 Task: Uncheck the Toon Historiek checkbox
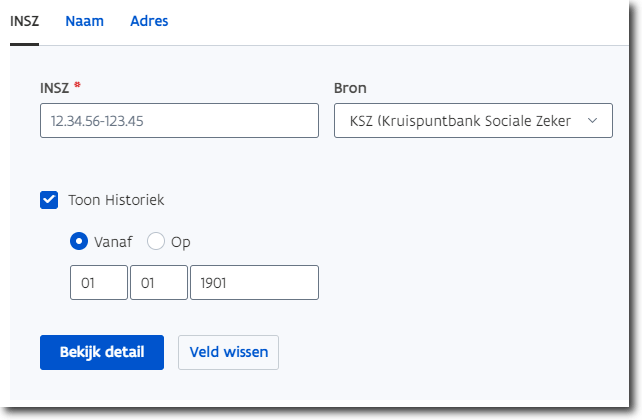click(49, 200)
